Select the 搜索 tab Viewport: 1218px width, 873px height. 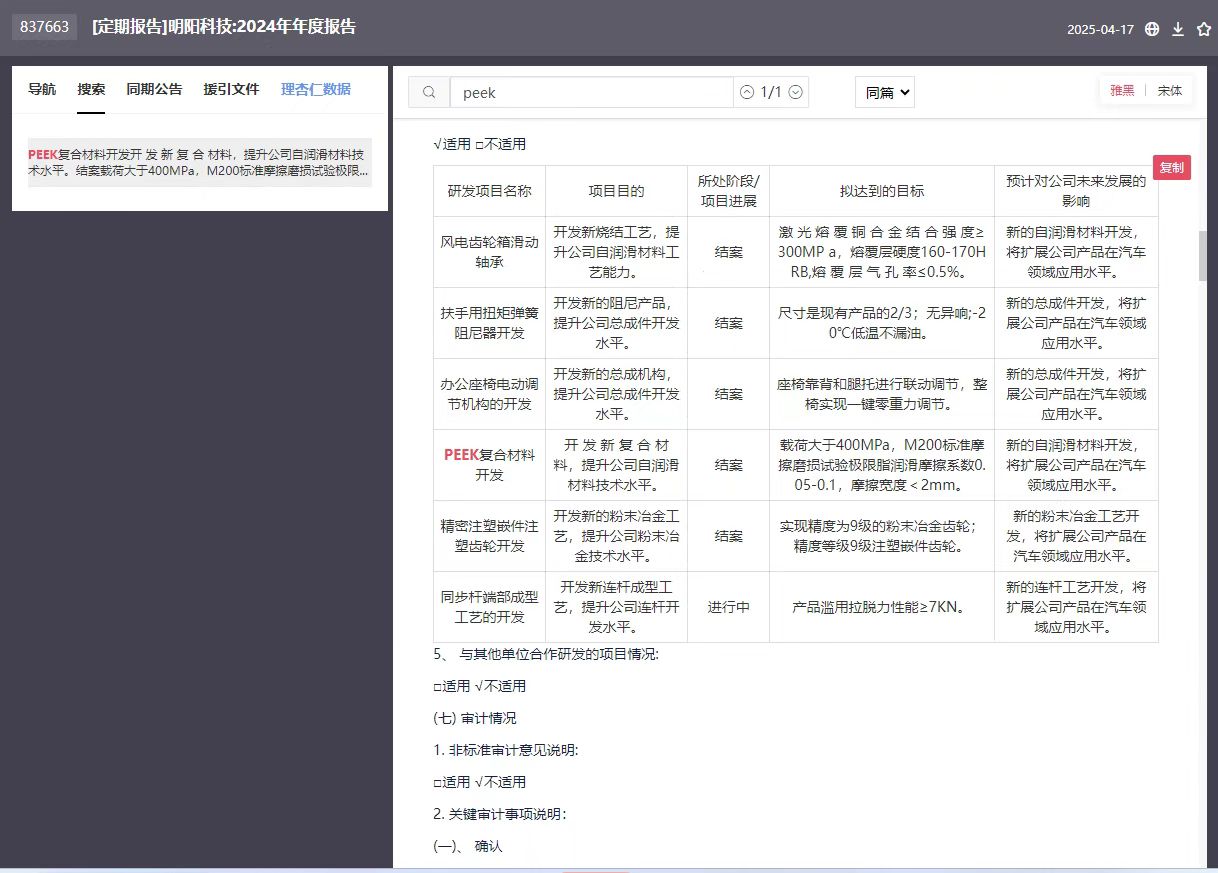tap(91, 89)
